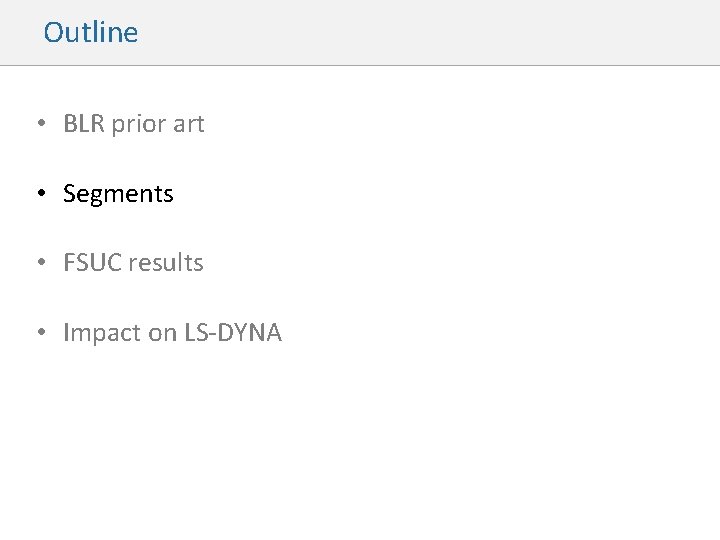Click the bullet dot before "BLR prior art"
Screen dimensions: 720x540
[x=40, y=125]
